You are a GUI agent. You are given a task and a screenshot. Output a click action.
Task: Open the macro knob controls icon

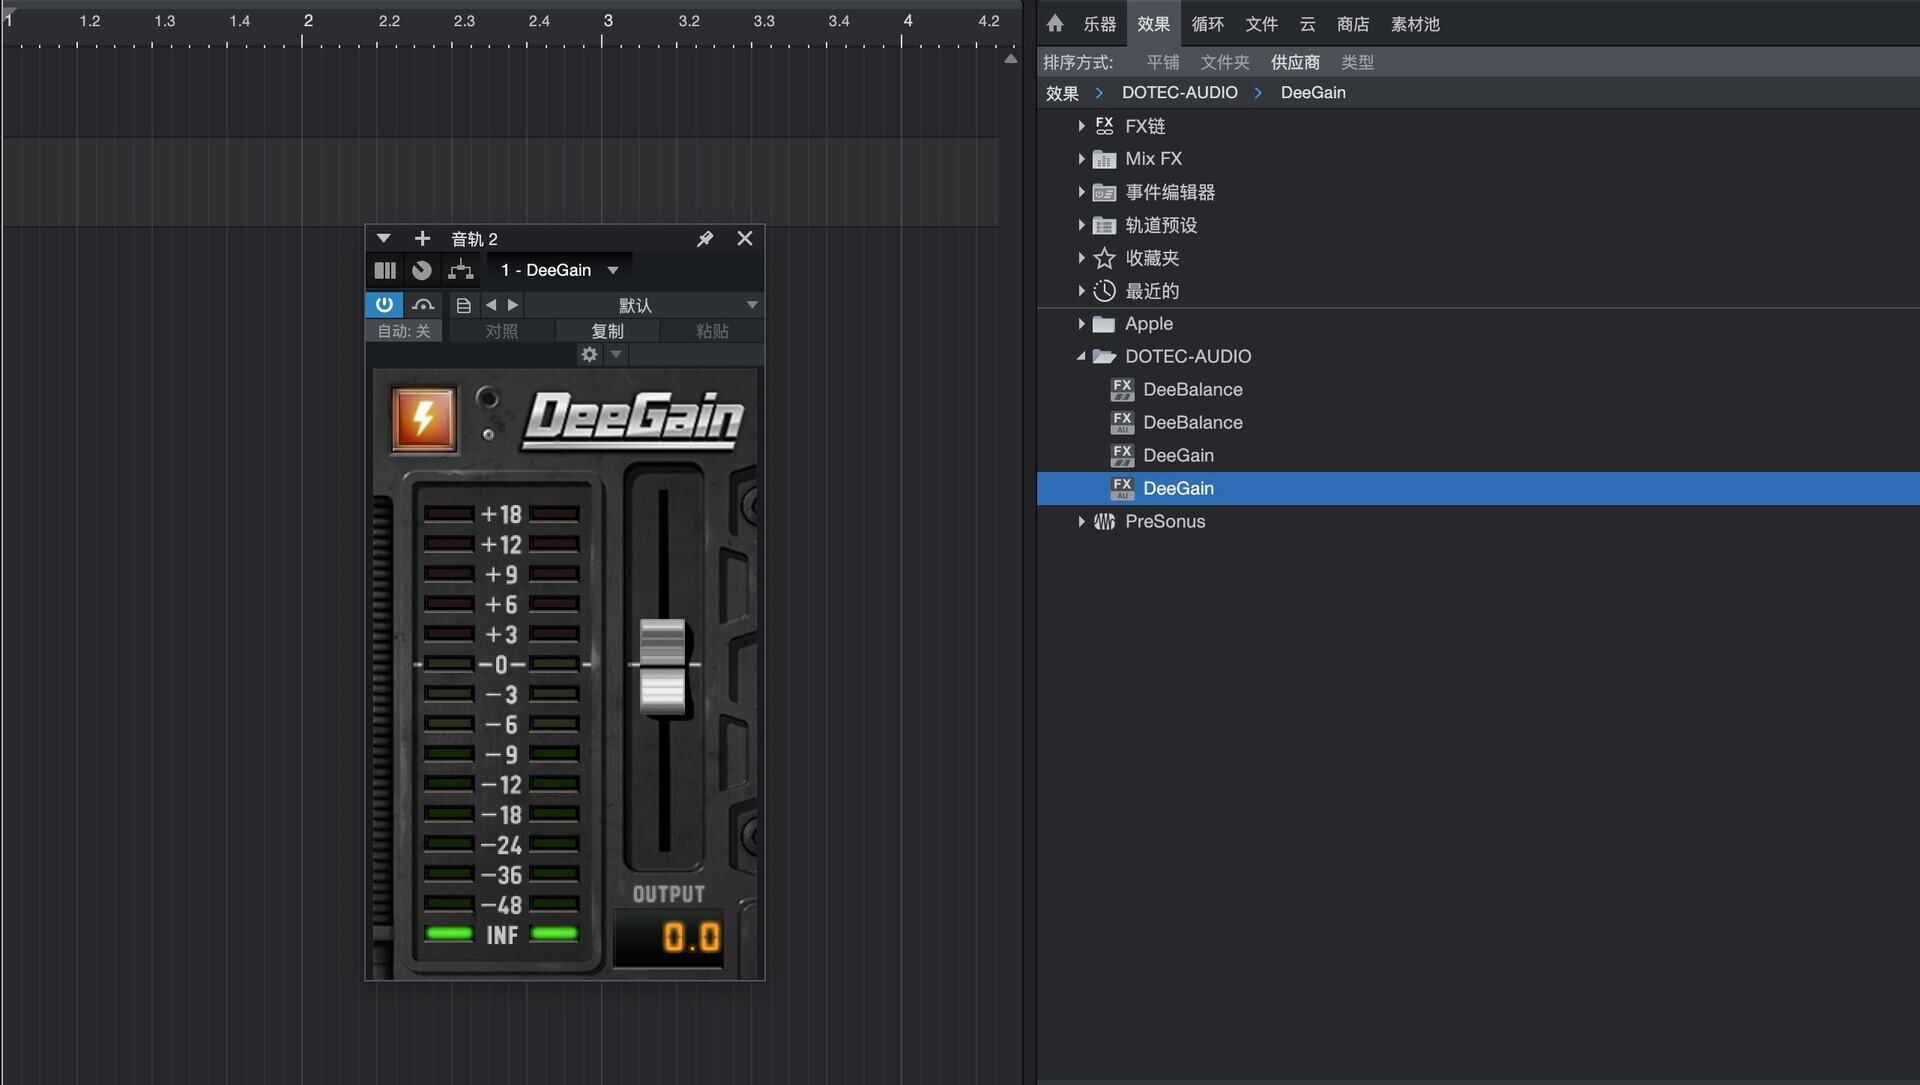422,270
